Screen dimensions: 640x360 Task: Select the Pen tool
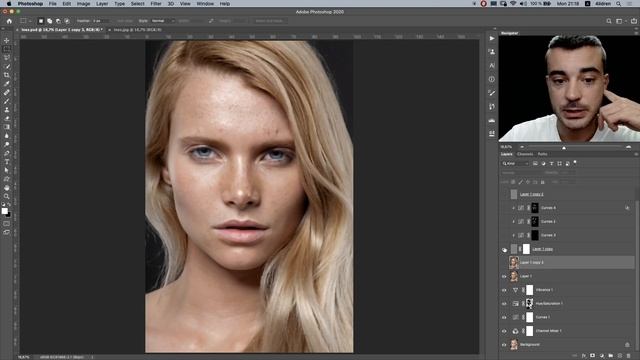point(7,153)
